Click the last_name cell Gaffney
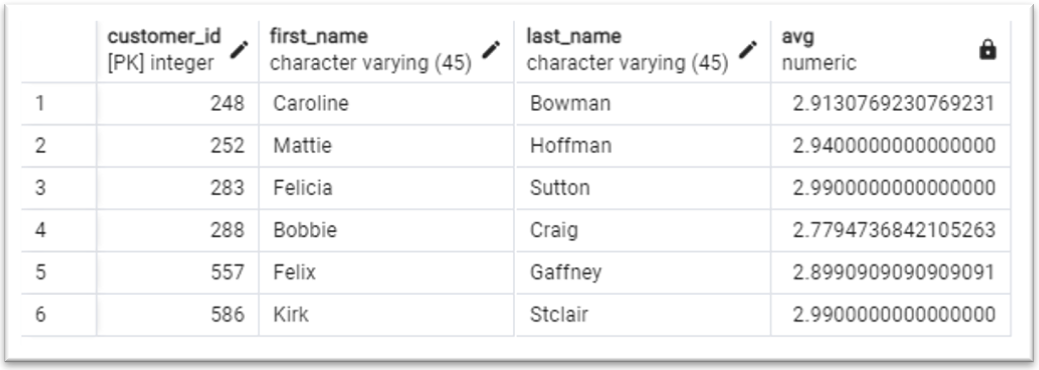1039x370 pixels. coord(643,272)
